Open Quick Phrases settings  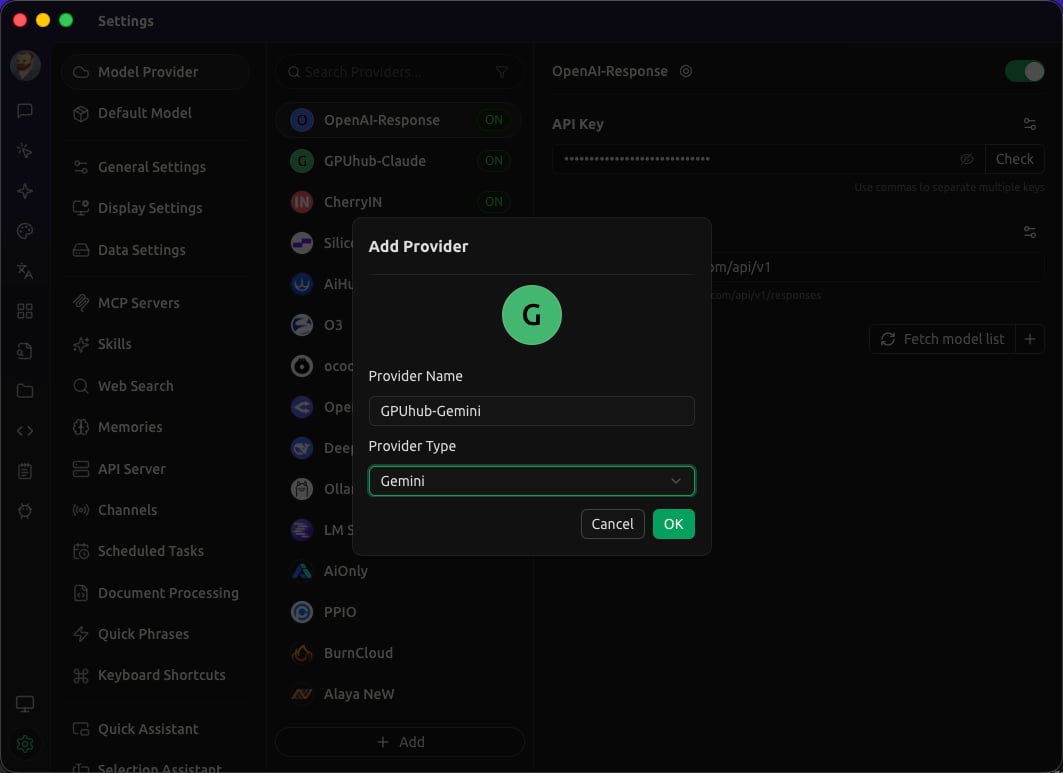click(x=155, y=634)
